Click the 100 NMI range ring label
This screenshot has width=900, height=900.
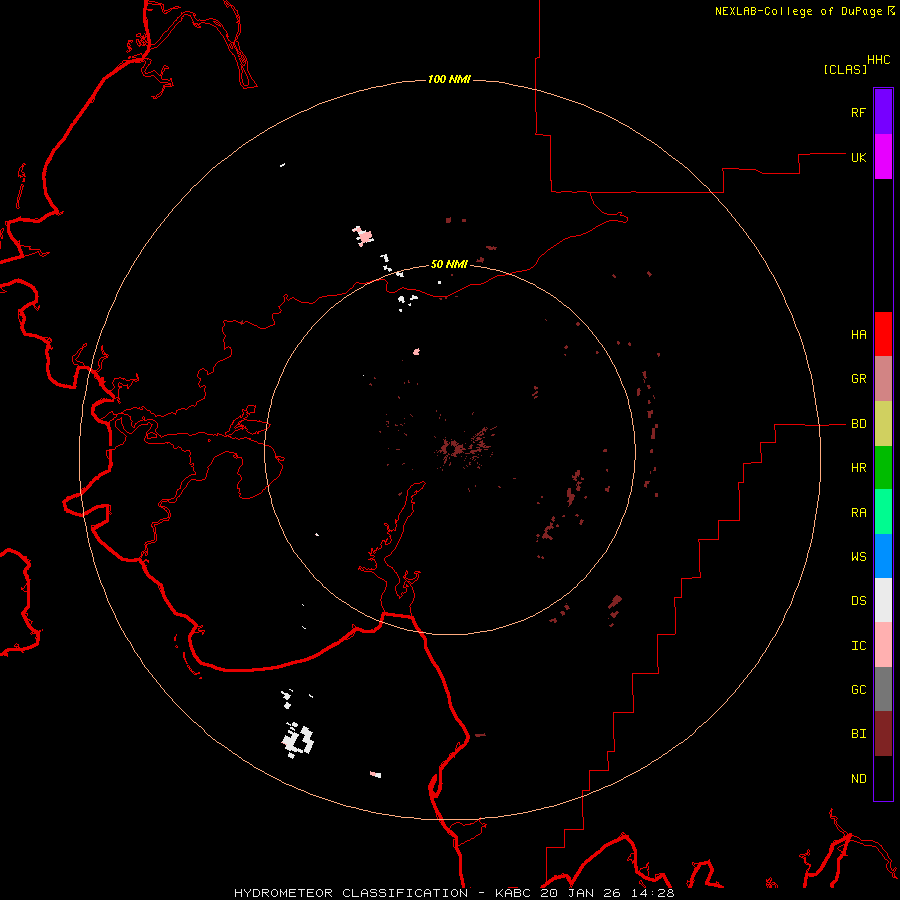449,79
